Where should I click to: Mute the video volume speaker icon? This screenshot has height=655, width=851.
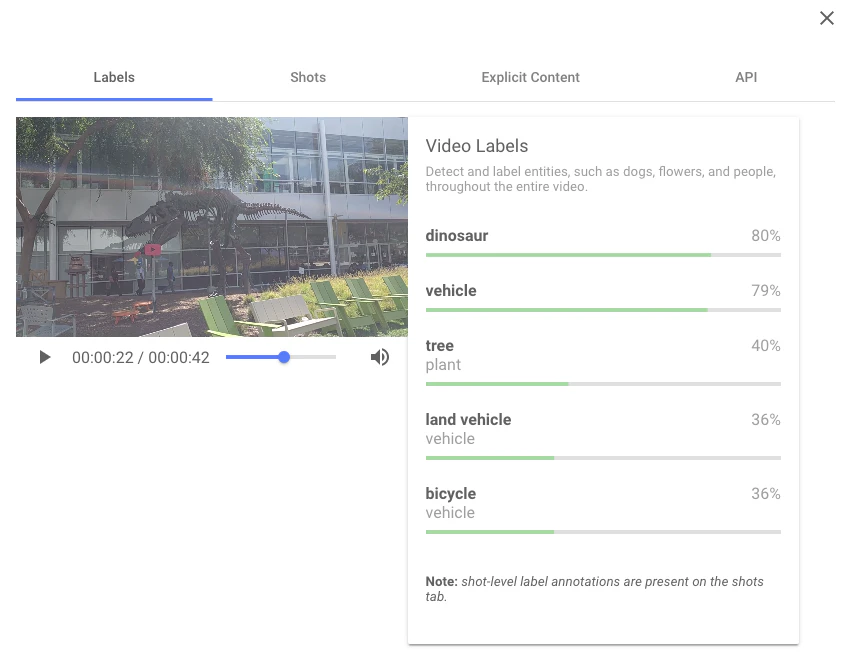[379, 357]
